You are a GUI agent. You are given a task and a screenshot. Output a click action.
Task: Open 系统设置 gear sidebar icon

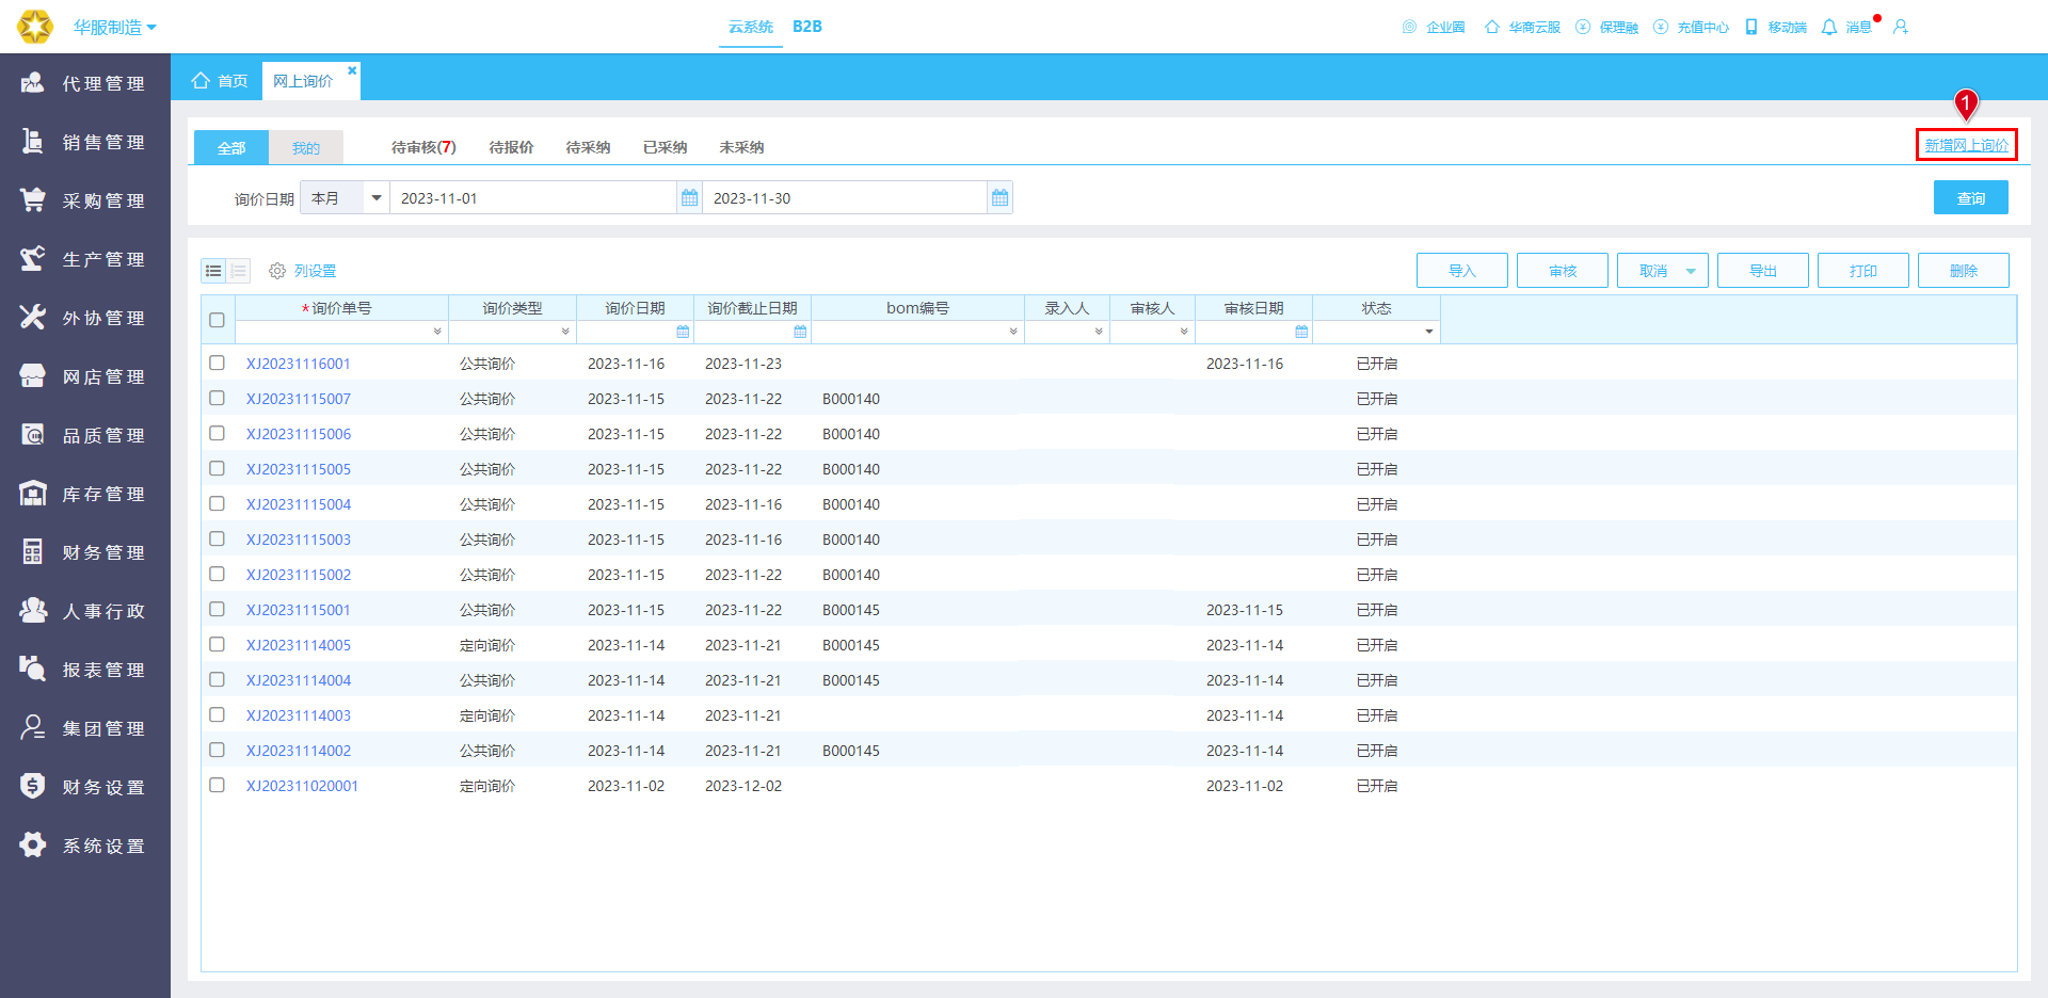coord(32,845)
